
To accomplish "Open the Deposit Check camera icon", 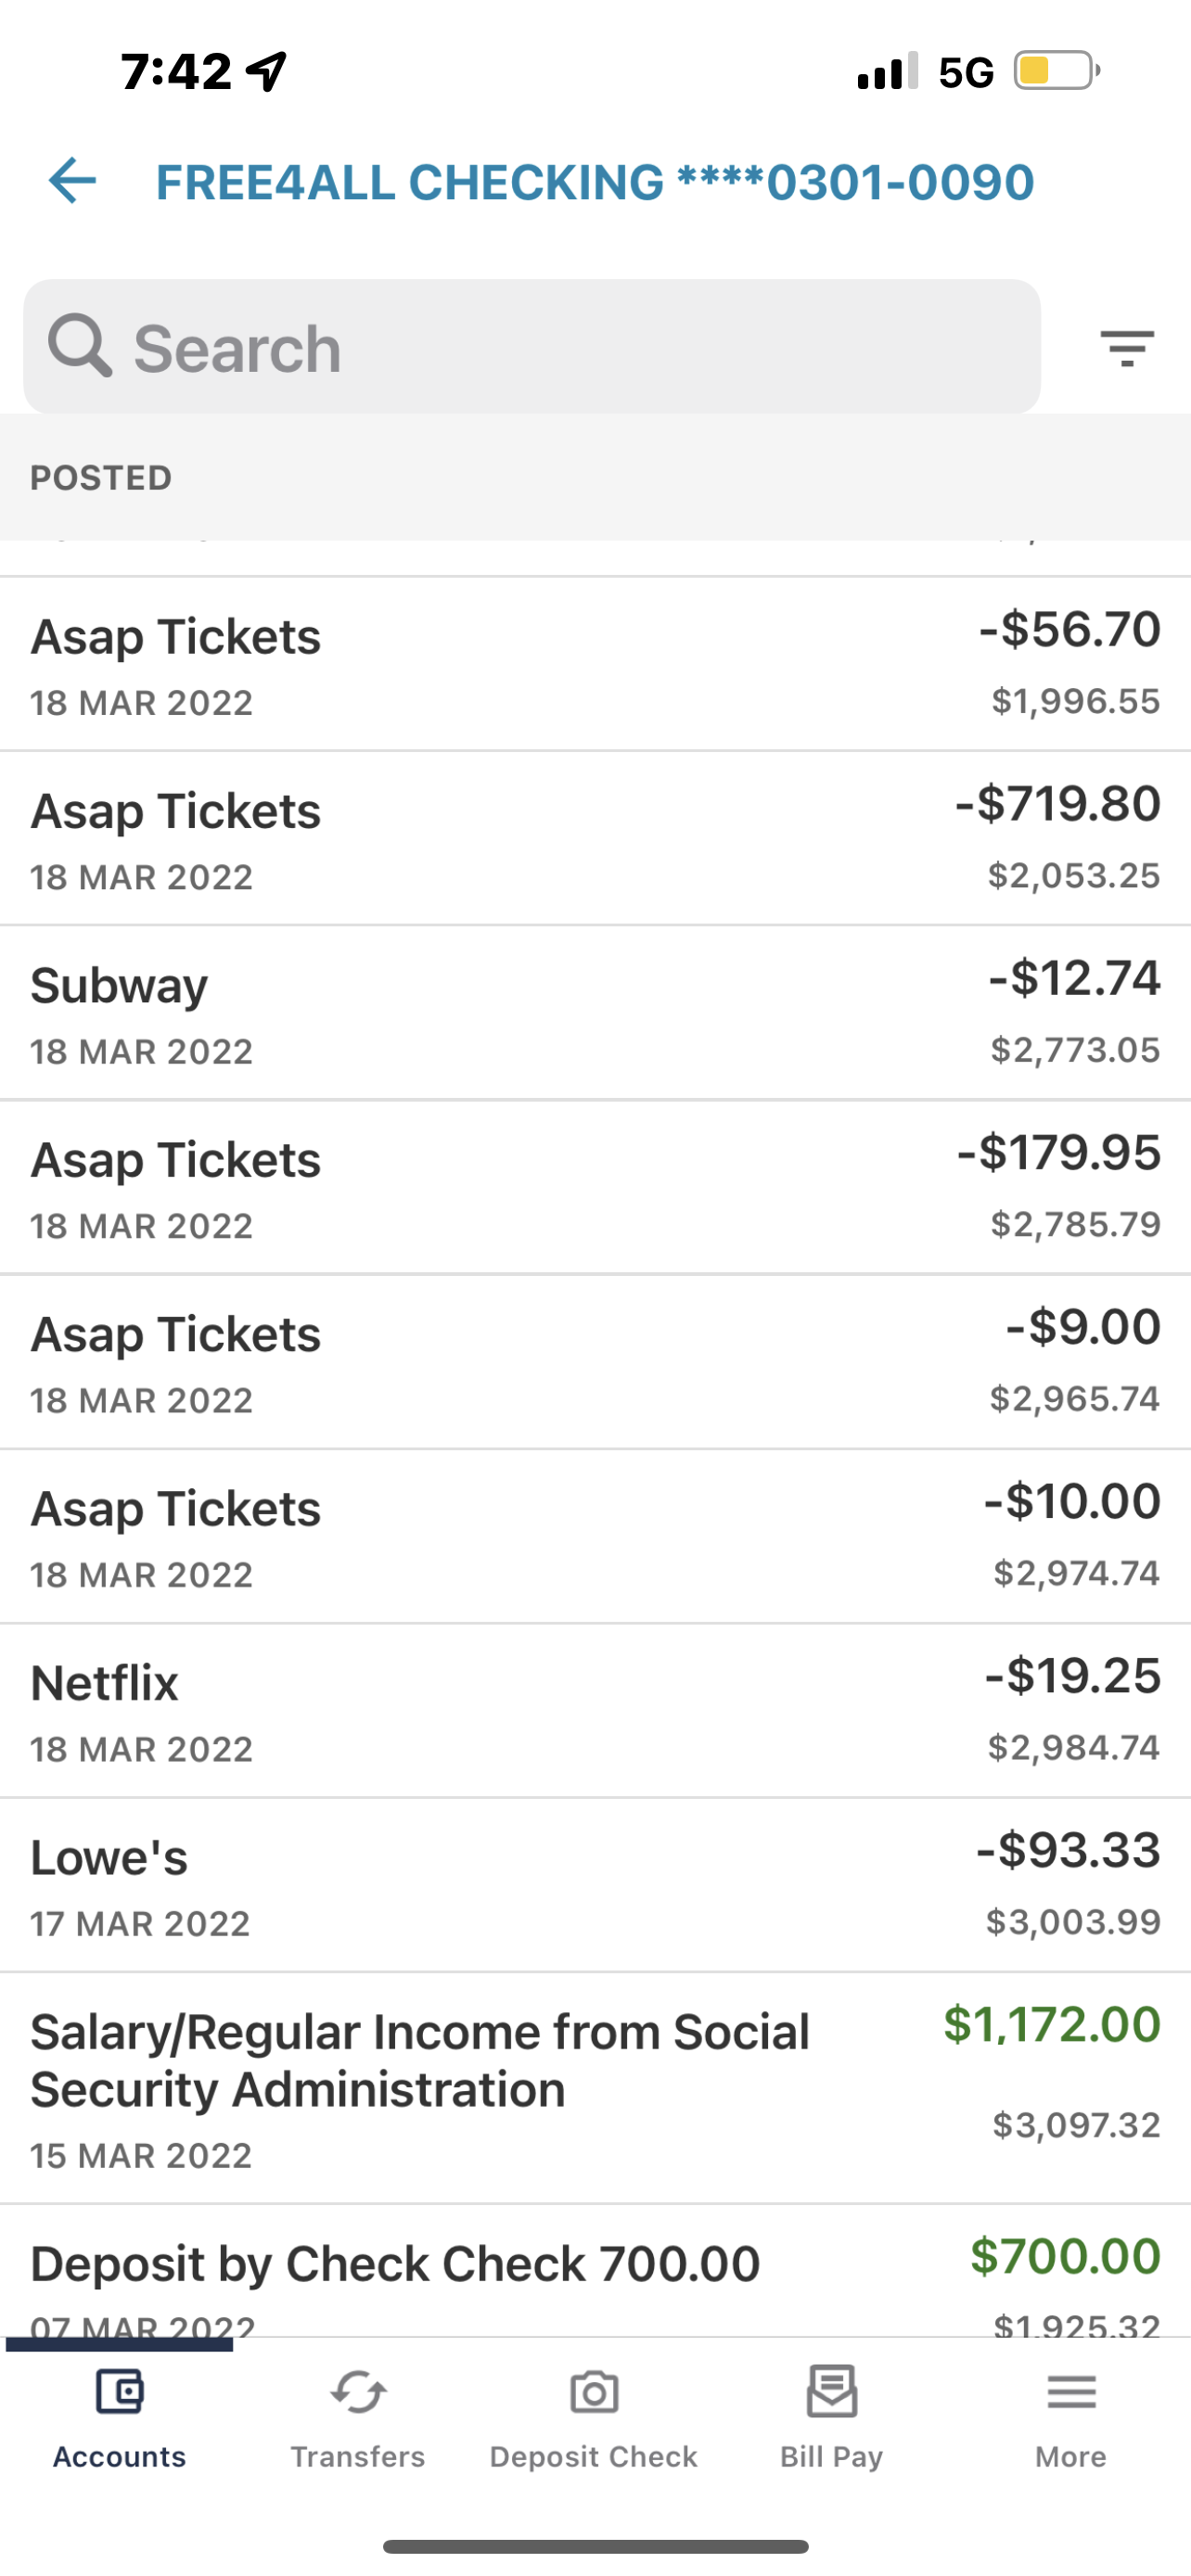I will pyautogui.click(x=594, y=2393).
